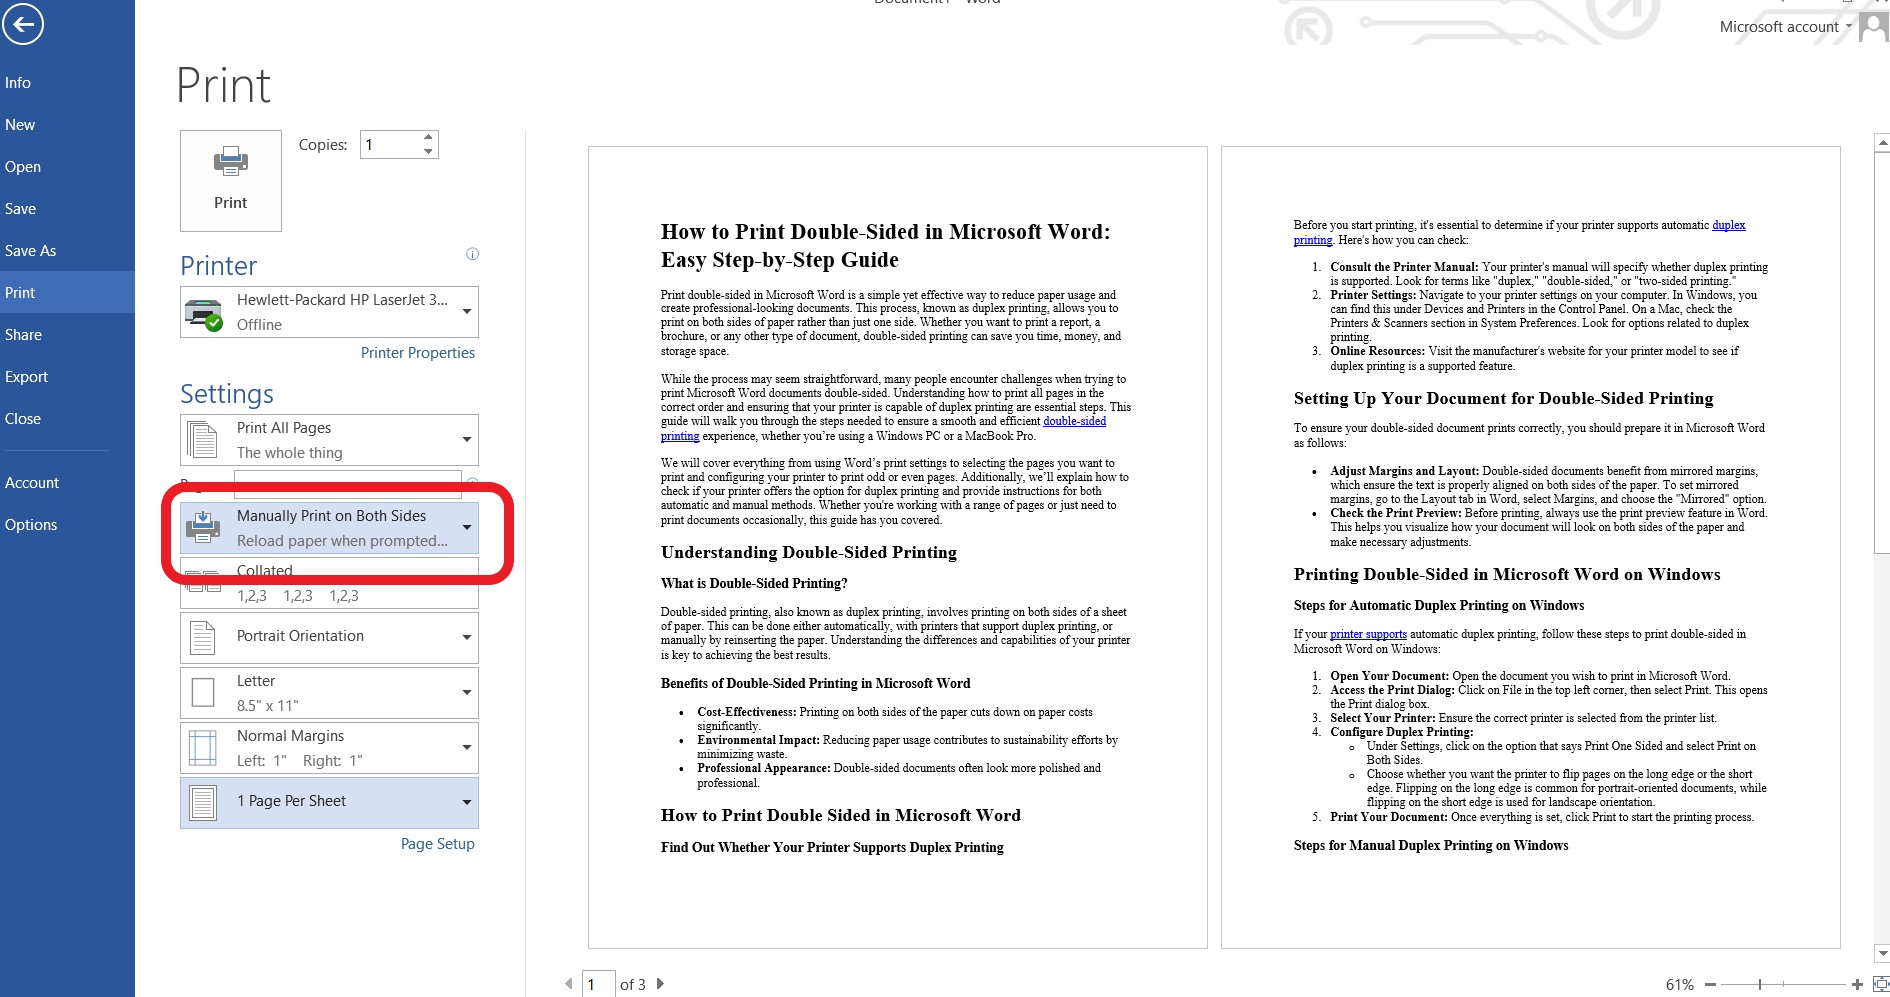Click the page number input field
This screenshot has height=997, width=1890.
tap(598, 984)
